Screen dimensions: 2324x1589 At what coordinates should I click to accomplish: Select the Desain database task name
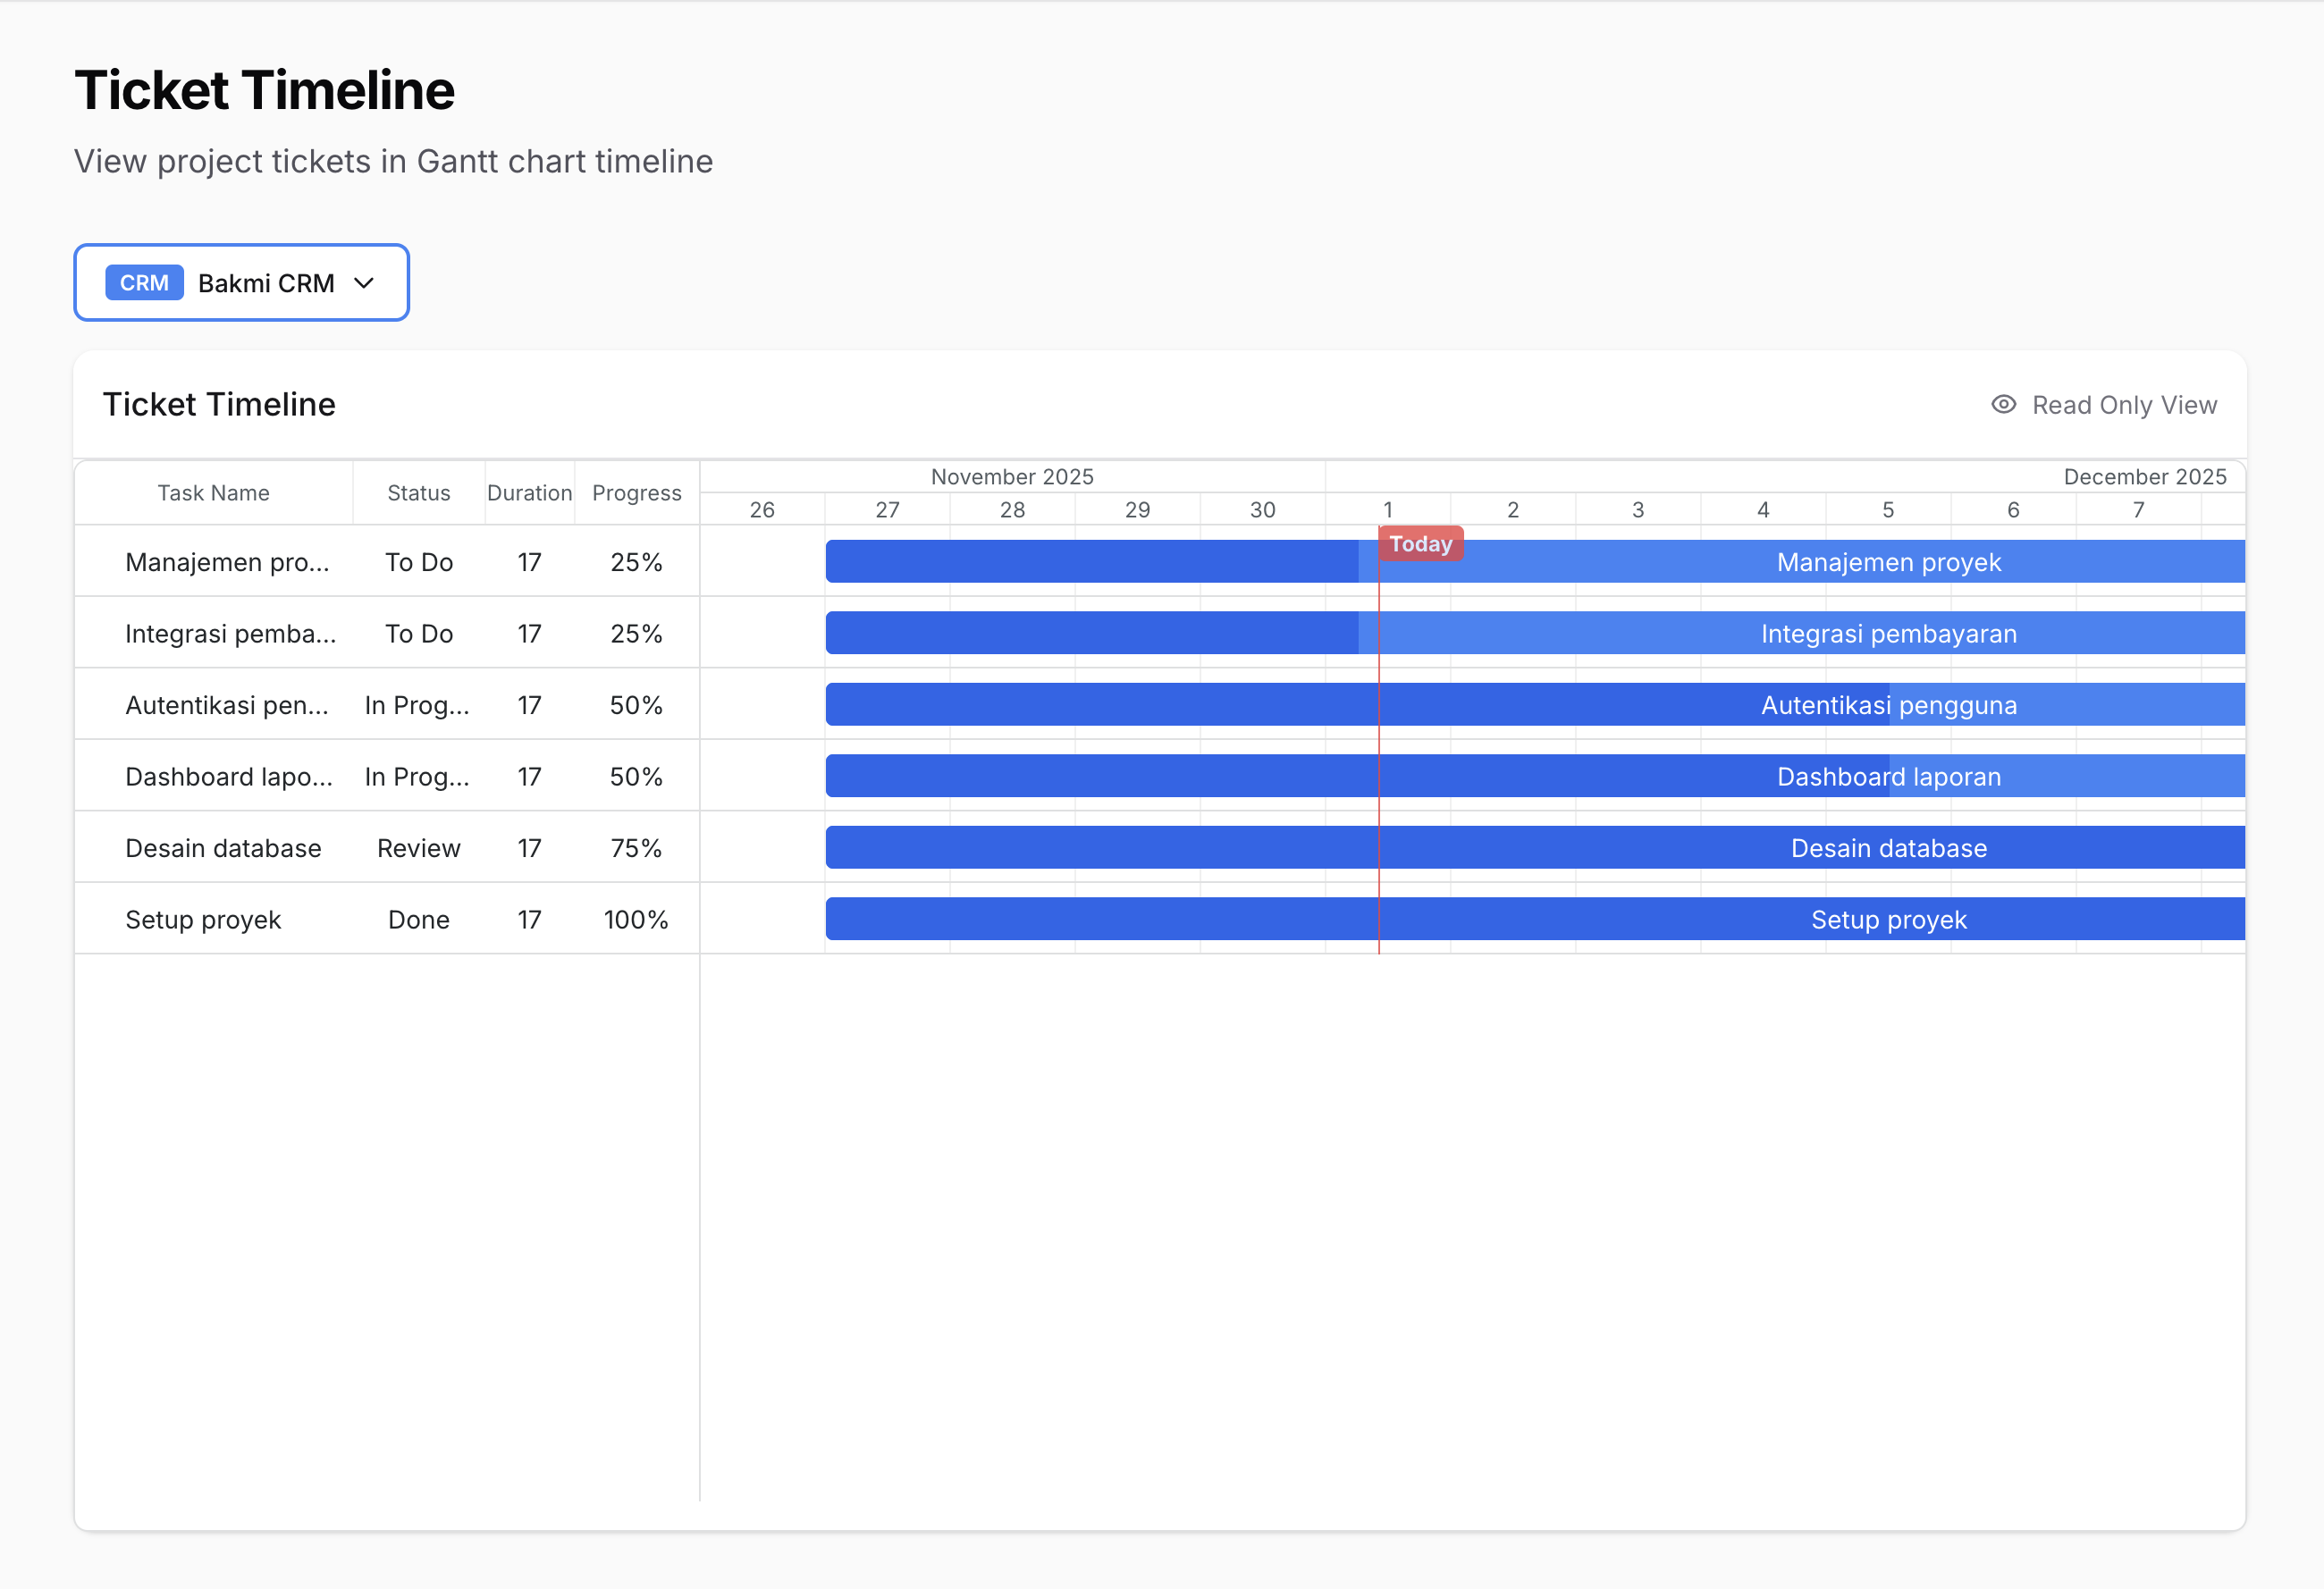(x=223, y=848)
